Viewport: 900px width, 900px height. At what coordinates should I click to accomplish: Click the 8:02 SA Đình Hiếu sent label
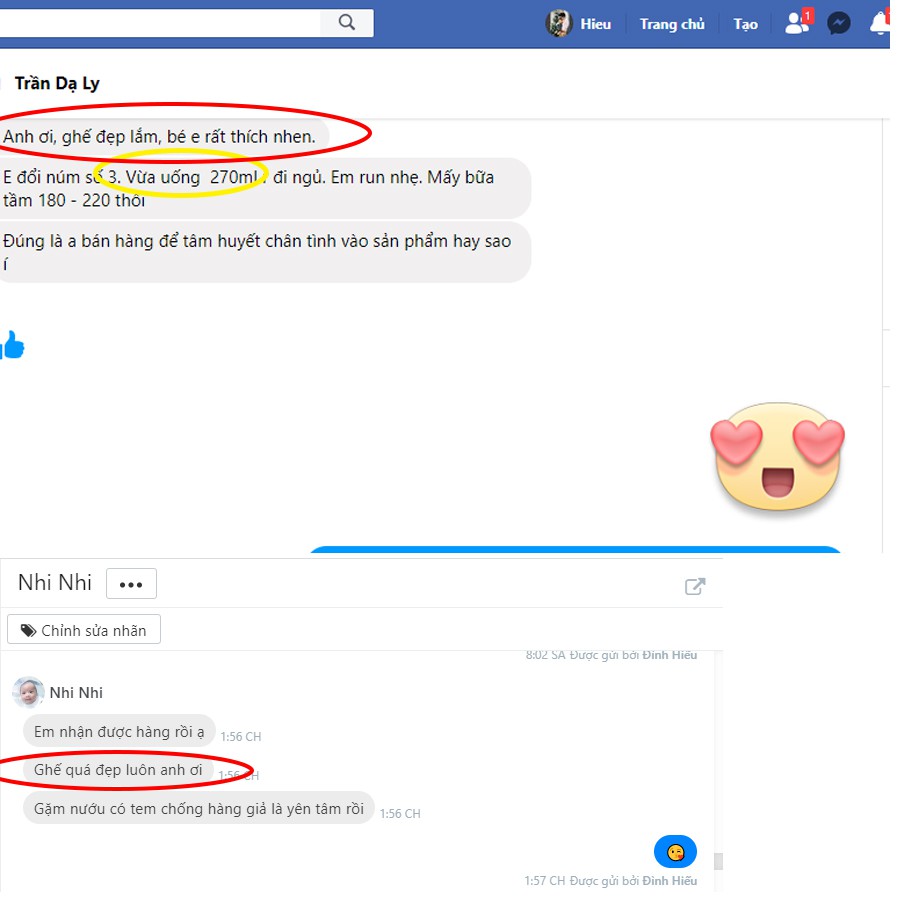point(611,655)
